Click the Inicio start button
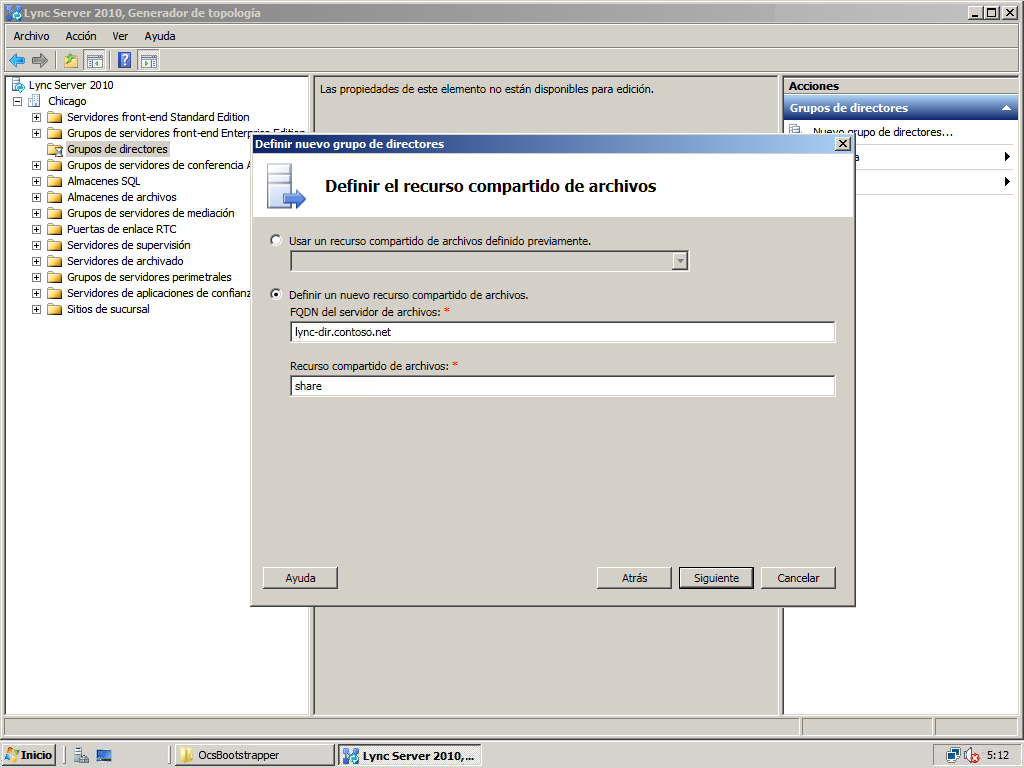 point(29,755)
